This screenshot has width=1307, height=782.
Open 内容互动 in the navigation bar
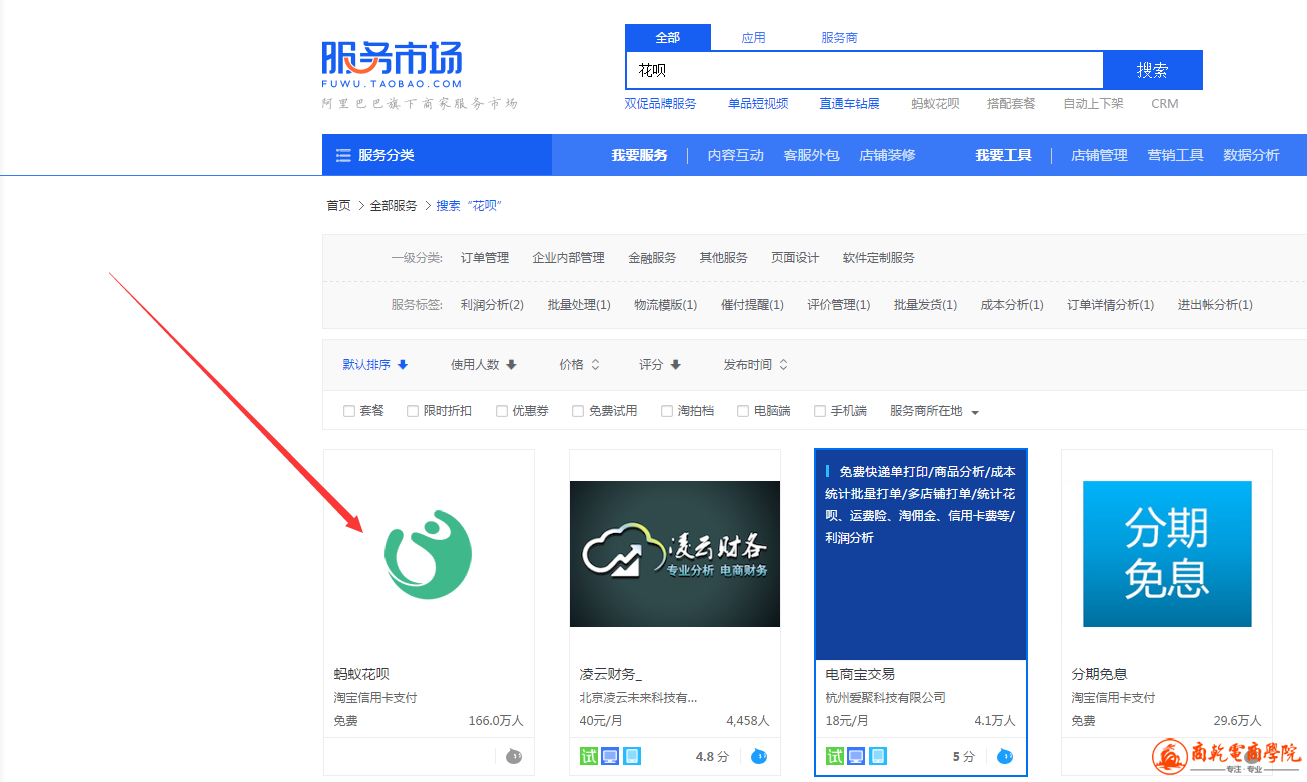click(x=736, y=155)
